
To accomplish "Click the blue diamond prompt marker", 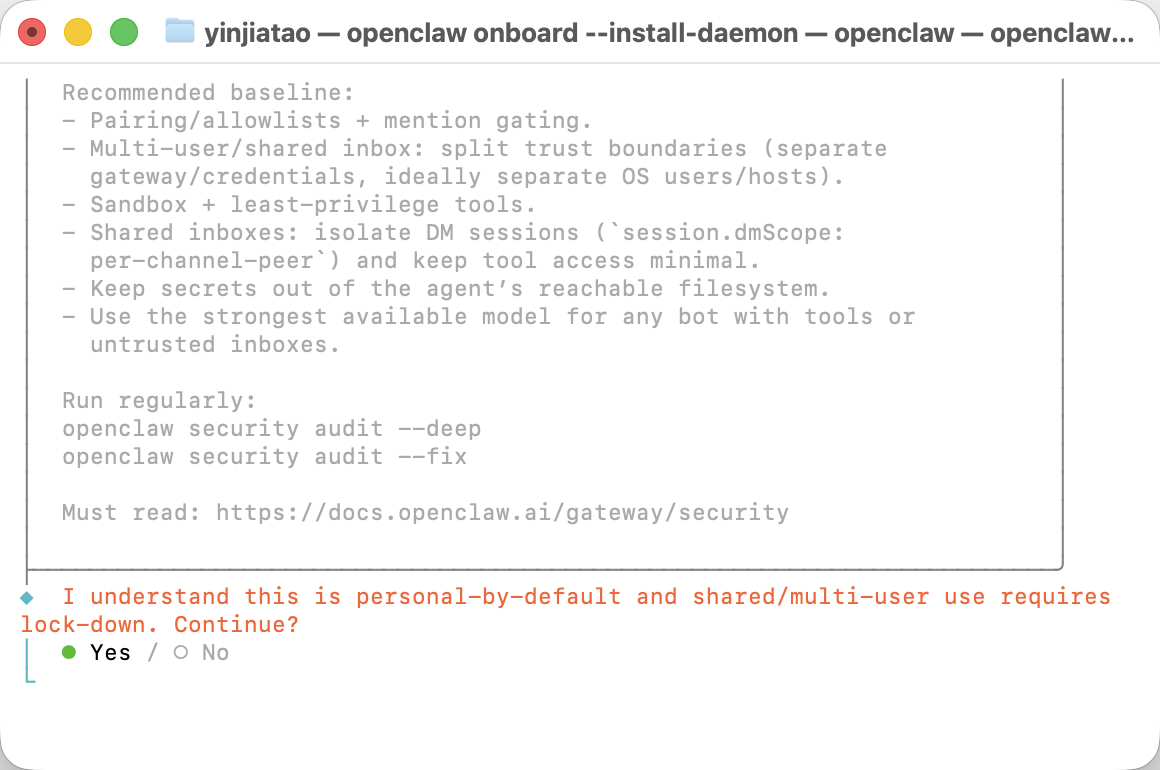I will coord(27,597).
